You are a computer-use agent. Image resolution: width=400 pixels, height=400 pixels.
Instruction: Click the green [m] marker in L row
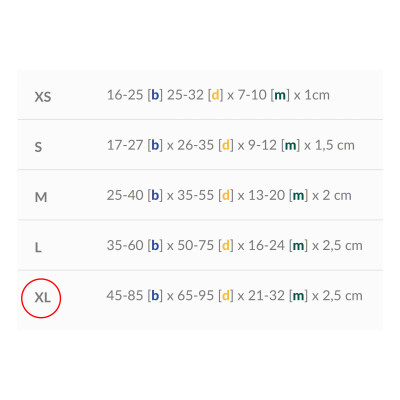point(298,246)
